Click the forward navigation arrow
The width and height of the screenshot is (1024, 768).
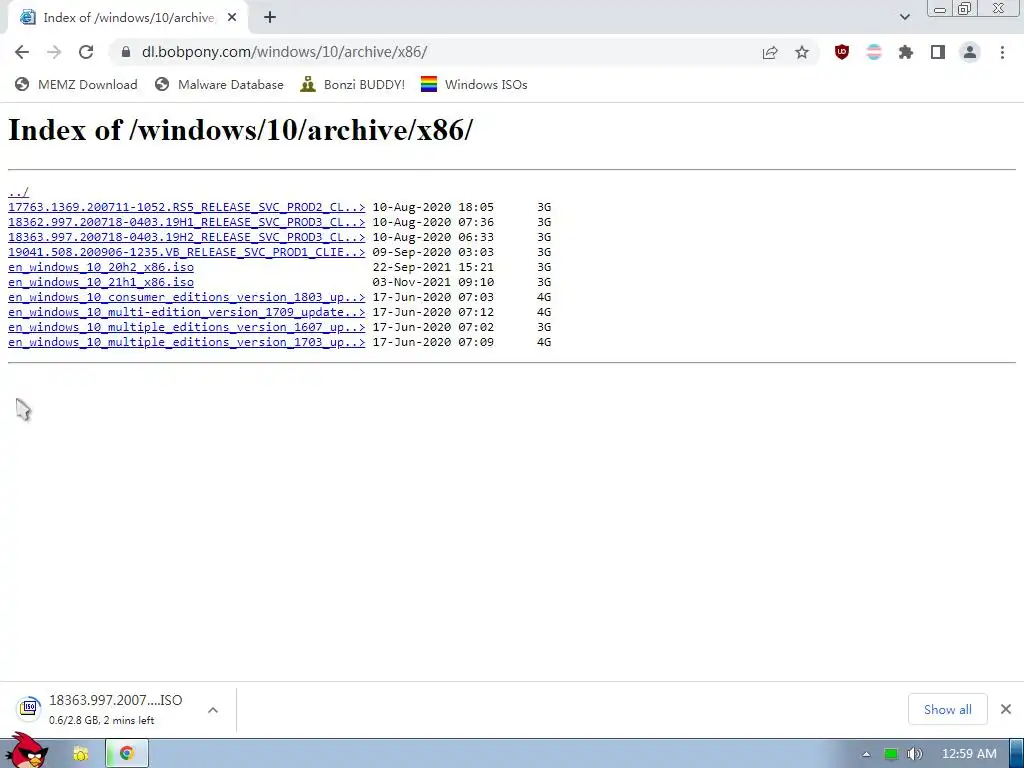tap(54, 52)
